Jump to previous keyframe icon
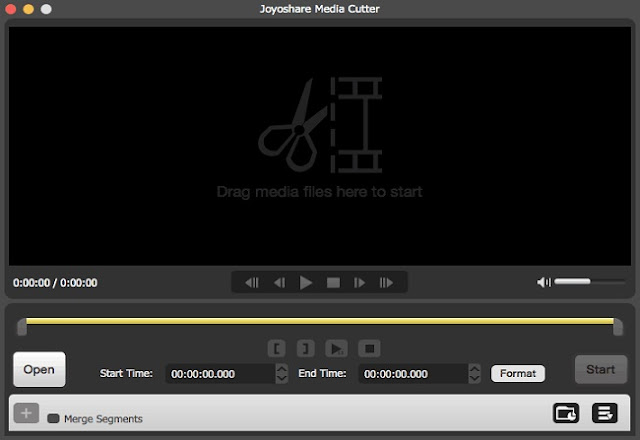Viewport: 640px width, 440px height. (x=252, y=282)
